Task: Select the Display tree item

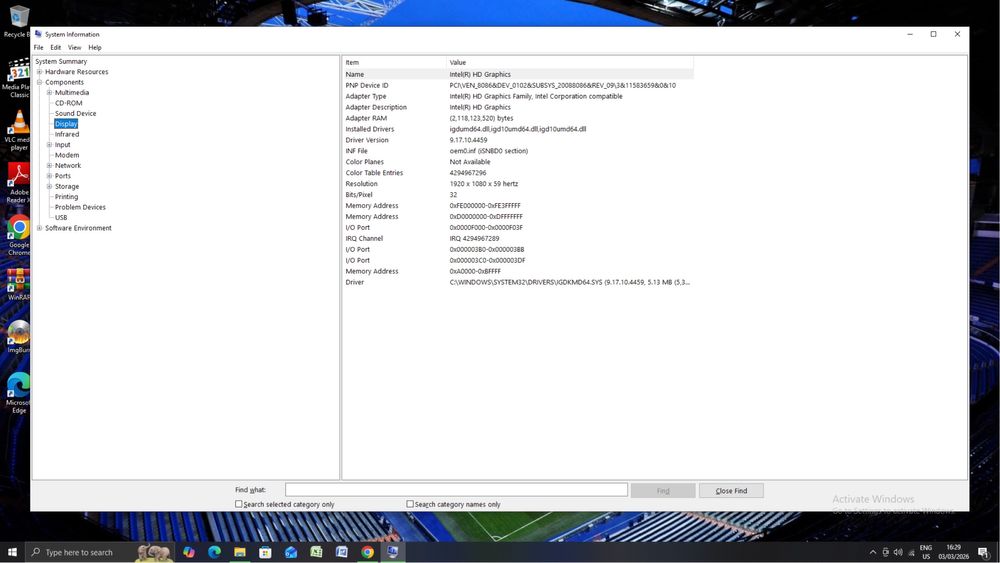Action: [66, 124]
